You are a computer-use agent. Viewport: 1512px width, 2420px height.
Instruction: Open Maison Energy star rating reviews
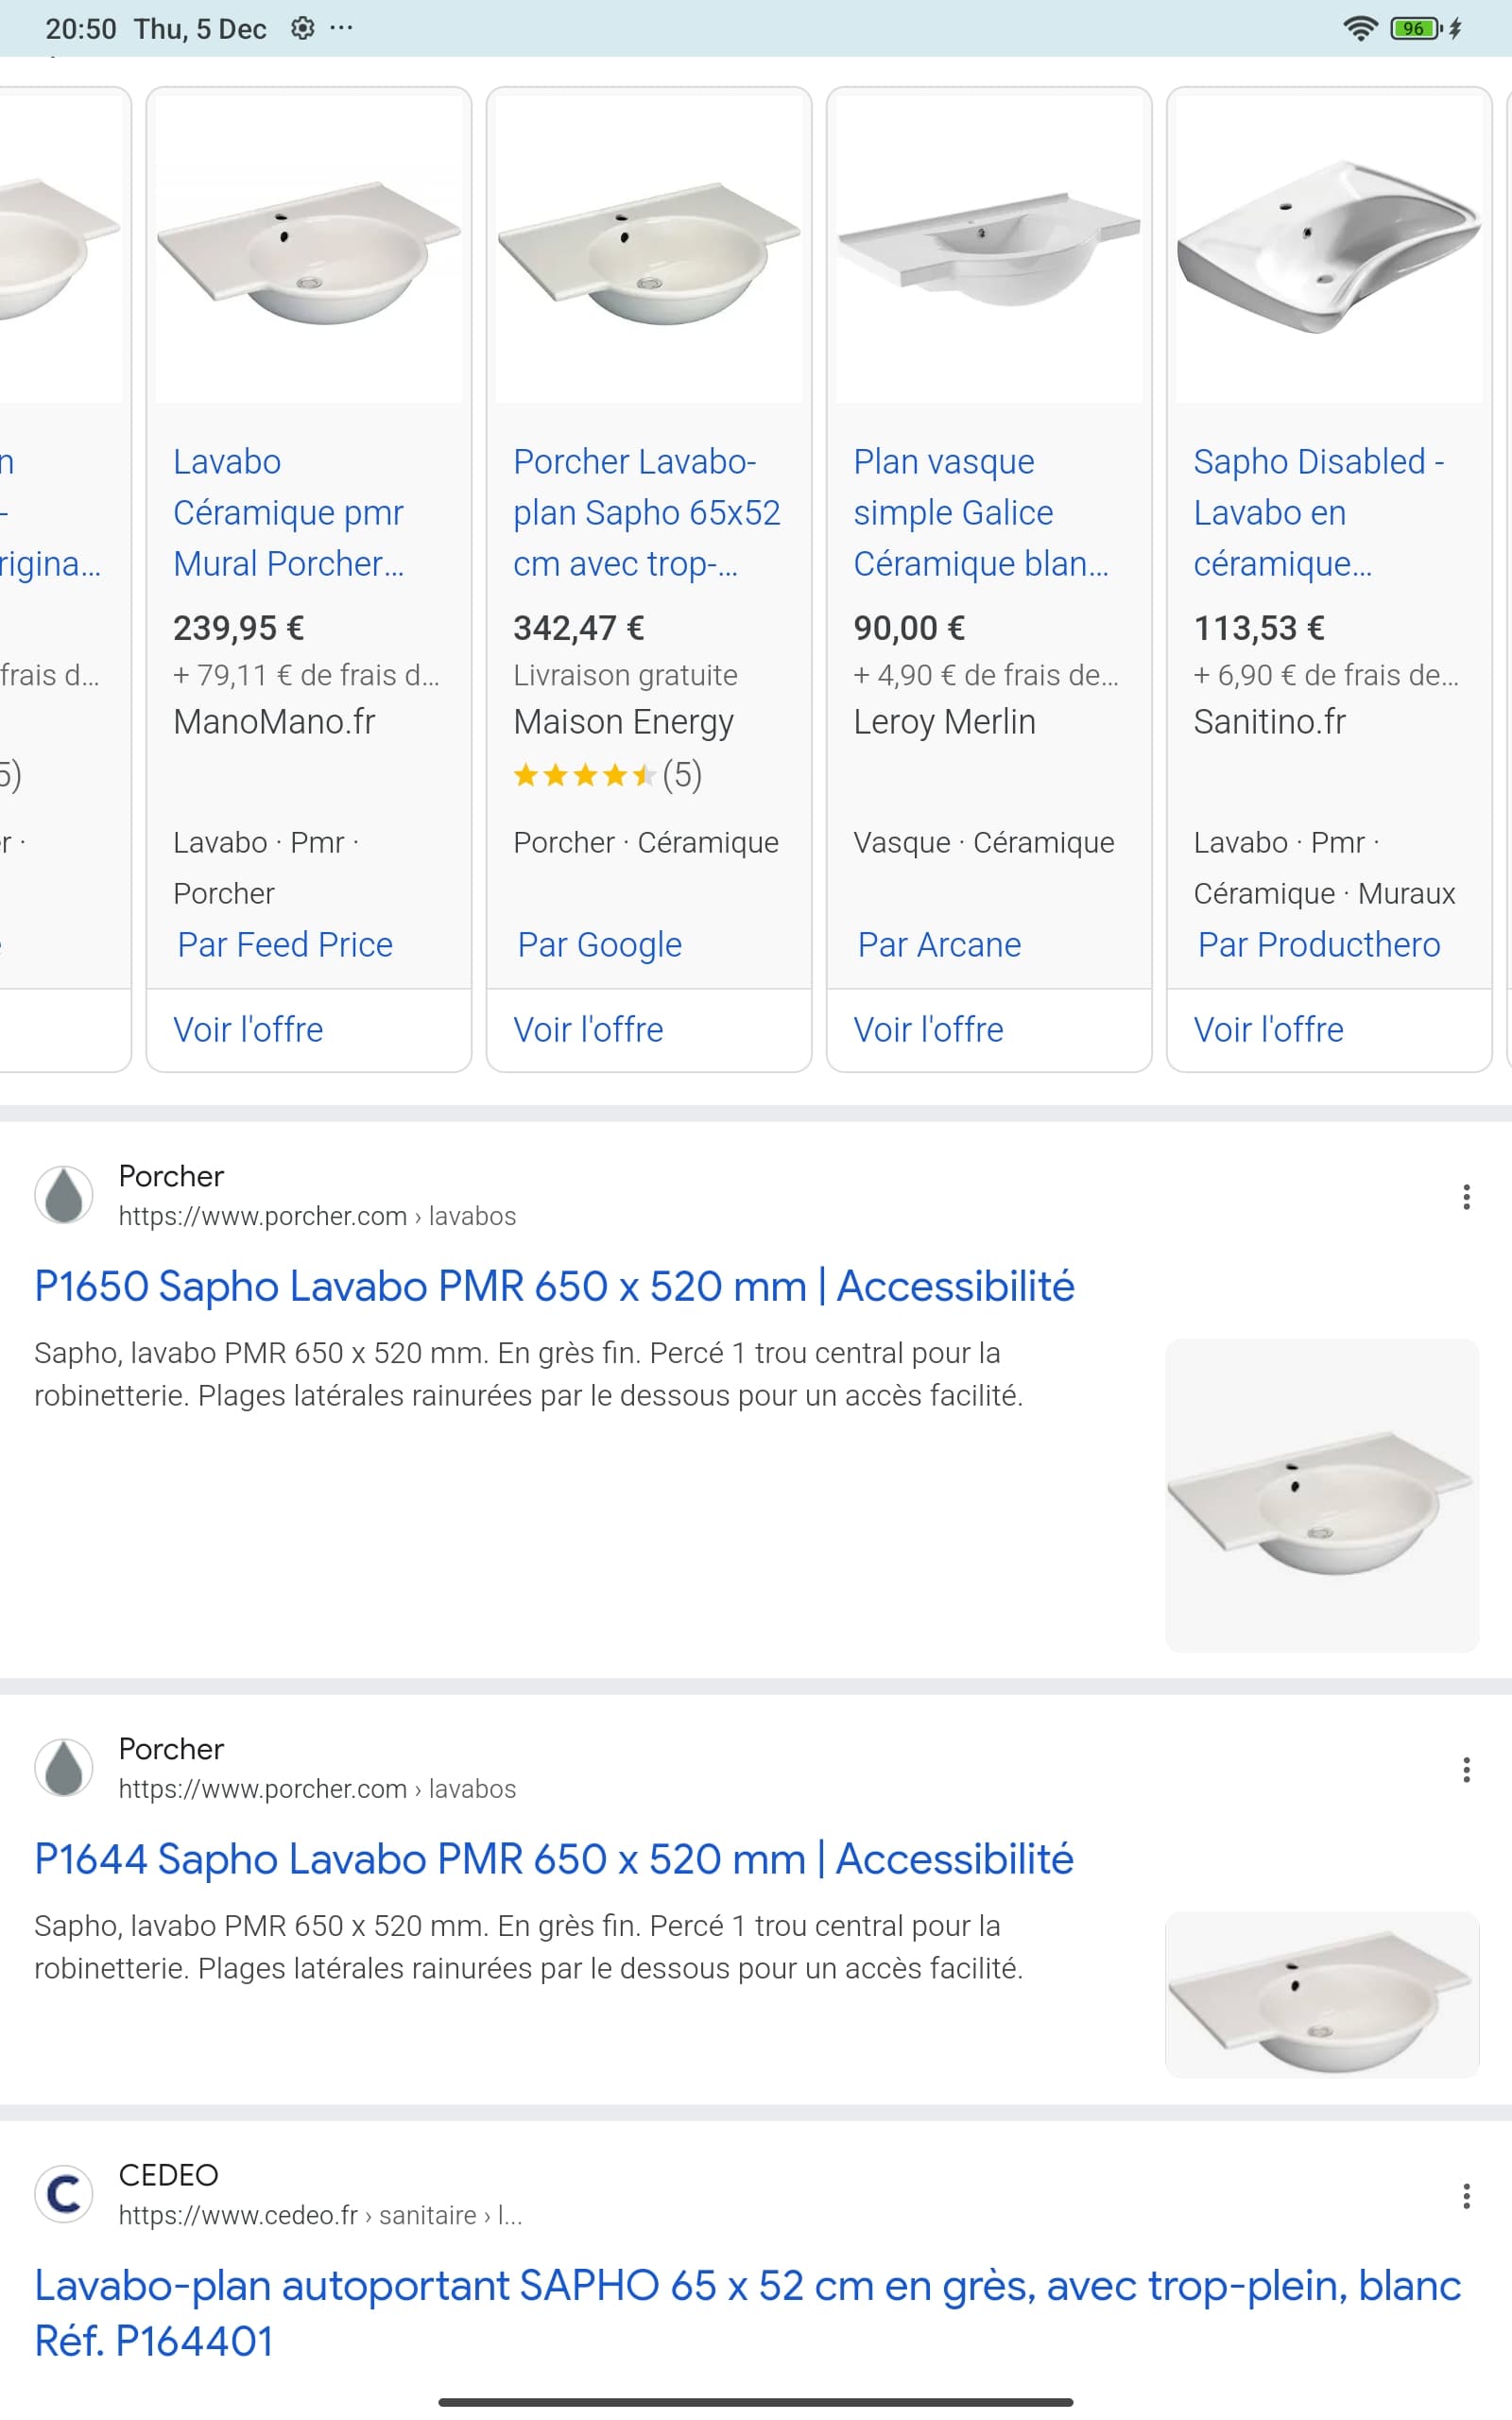tap(607, 774)
